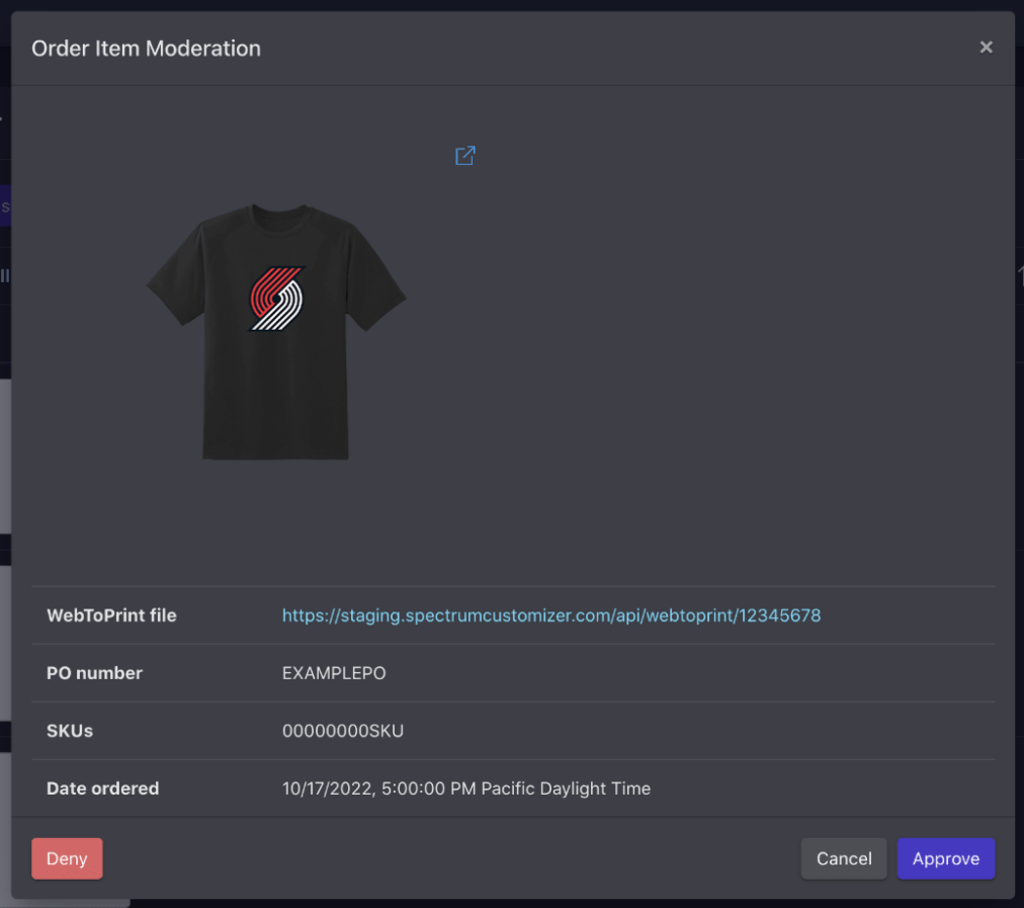Click the red and white logo on shirt
1024x908 pixels.
[x=277, y=299]
